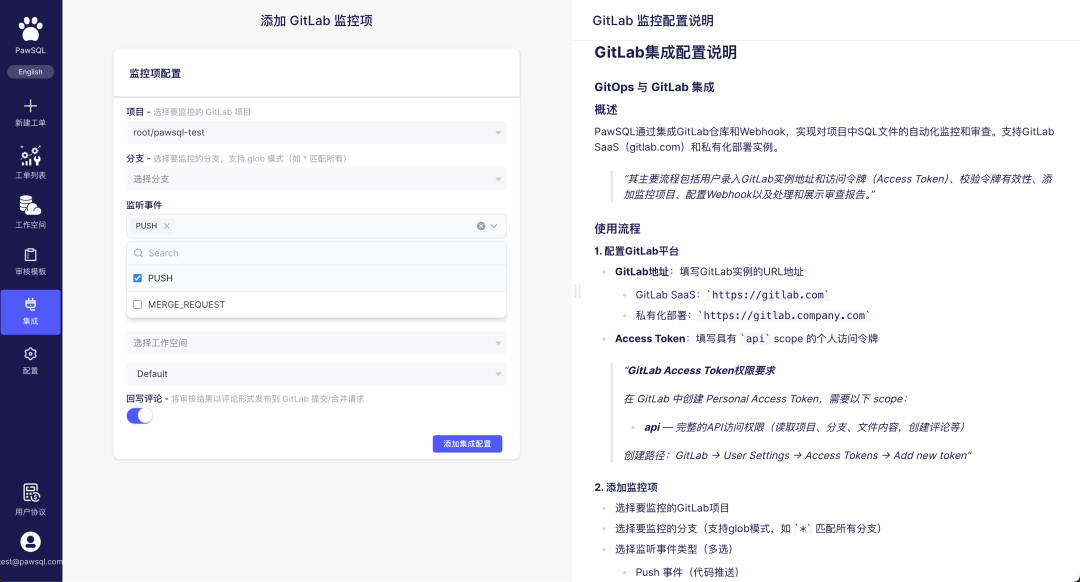The height and width of the screenshot is (582, 1080).
Task: Open the 工作空间 sidebar icon
Action: click(30, 205)
